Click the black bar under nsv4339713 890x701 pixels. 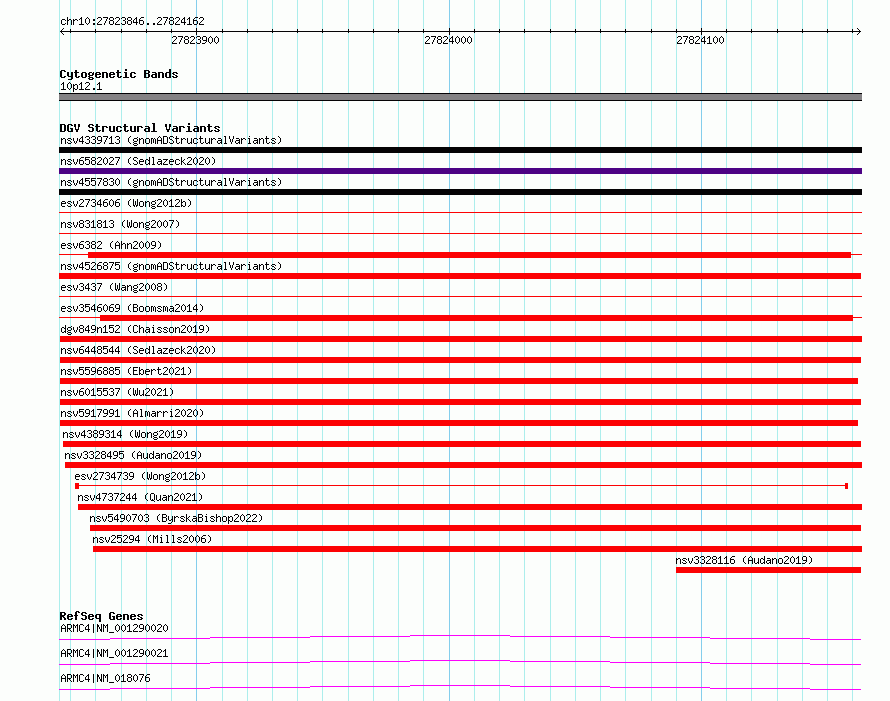[x=460, y=150]
